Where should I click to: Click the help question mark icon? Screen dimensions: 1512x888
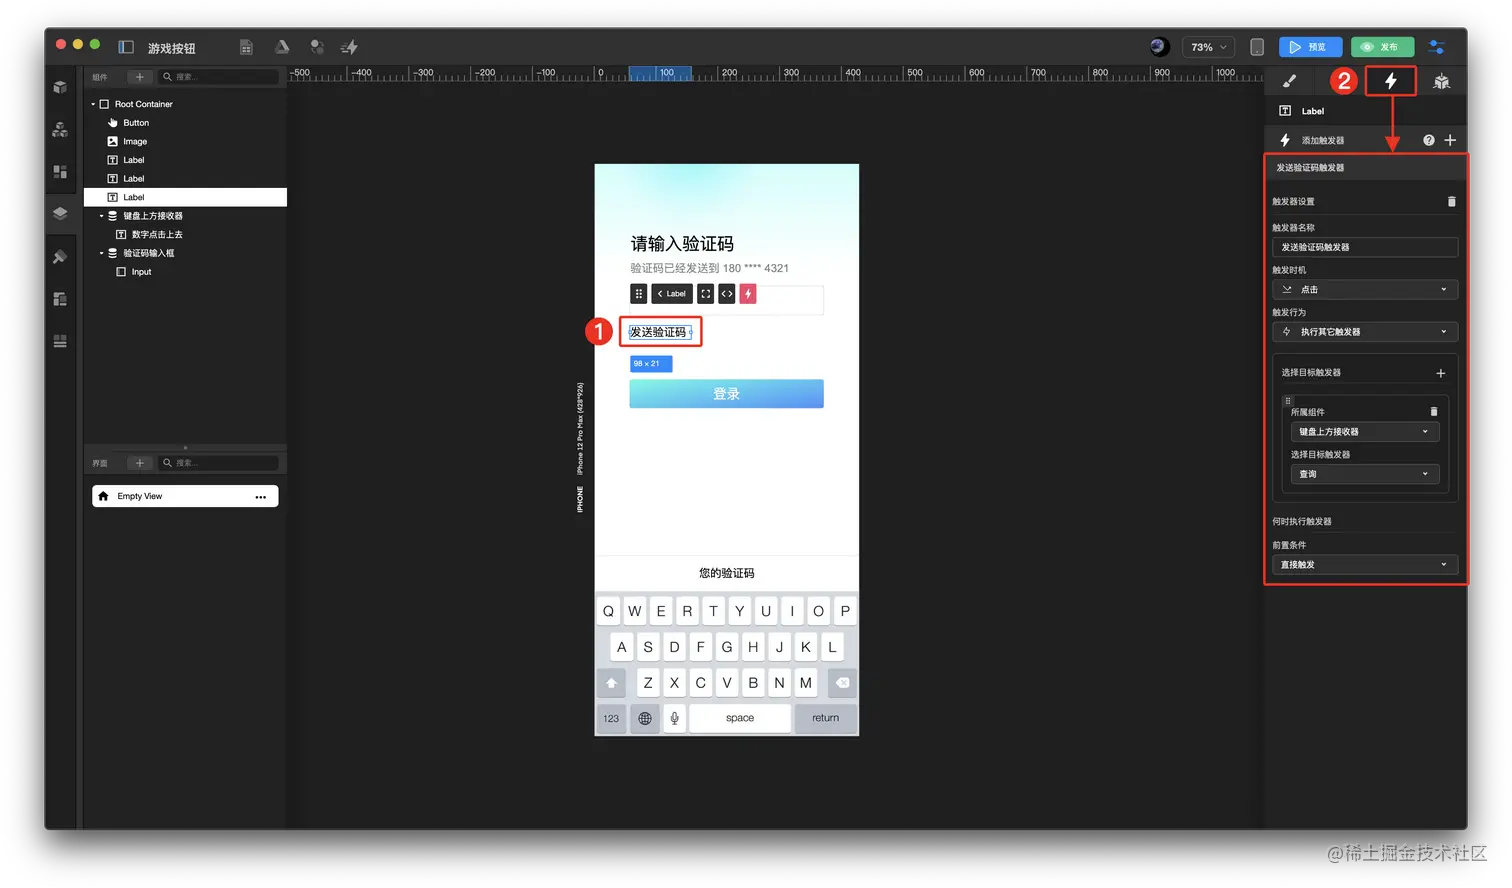1429,140
